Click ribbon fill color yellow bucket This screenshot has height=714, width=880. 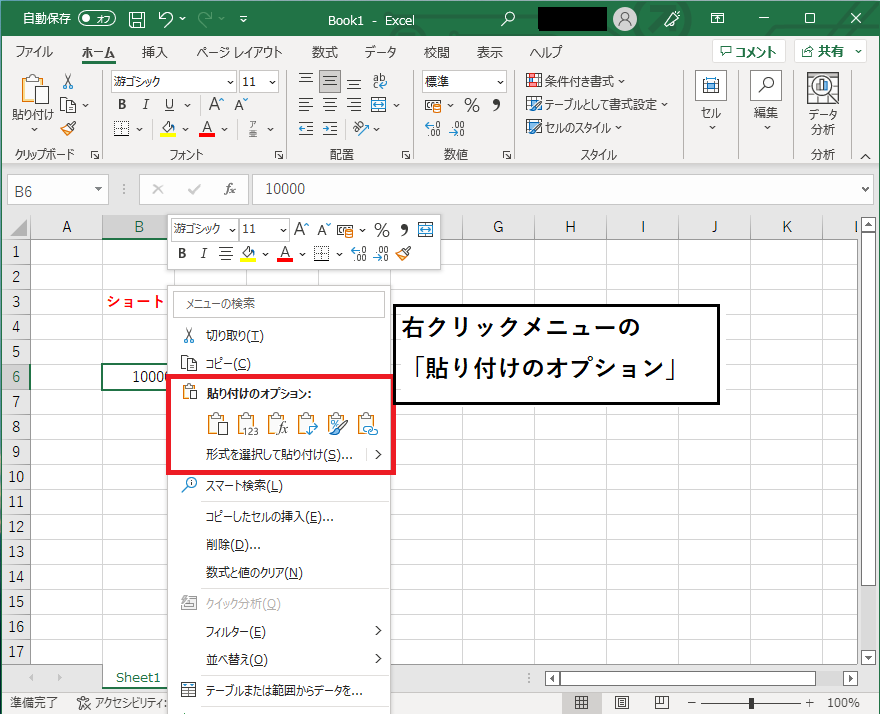tap(168, 129)
